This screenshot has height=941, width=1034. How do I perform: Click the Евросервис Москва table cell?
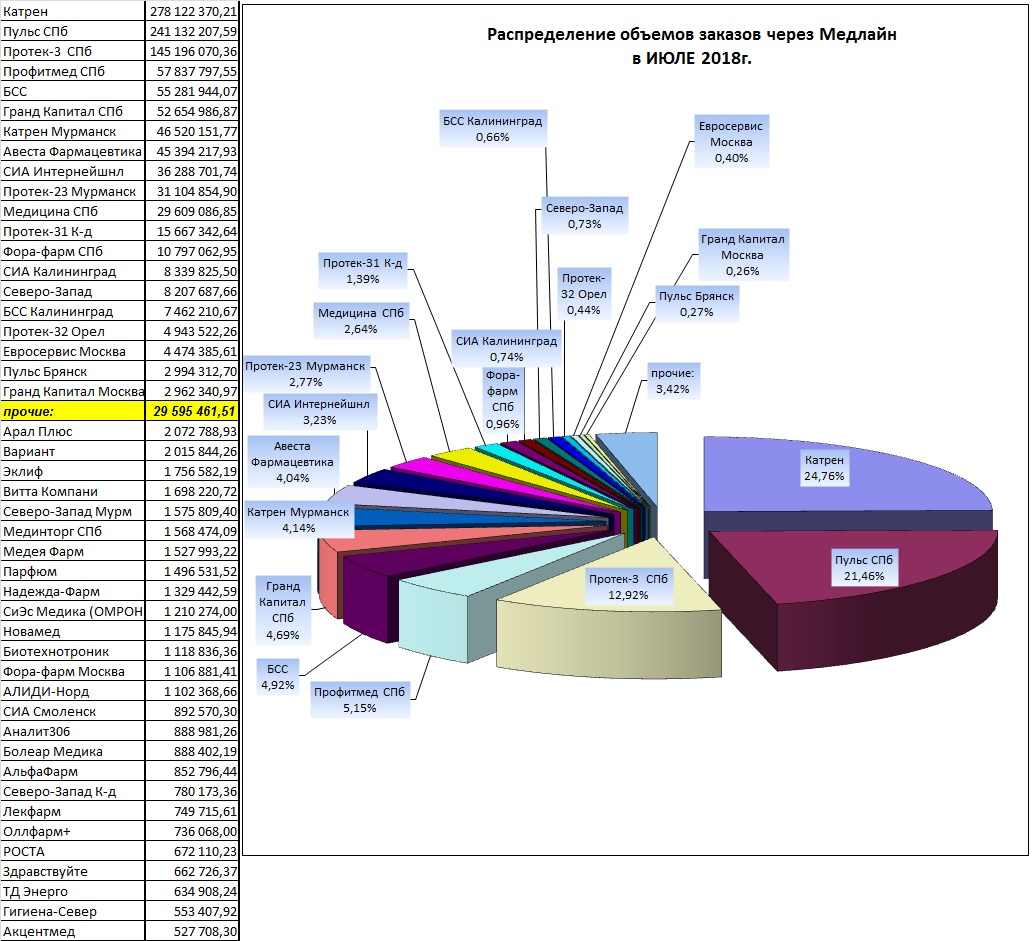(73, 351)
